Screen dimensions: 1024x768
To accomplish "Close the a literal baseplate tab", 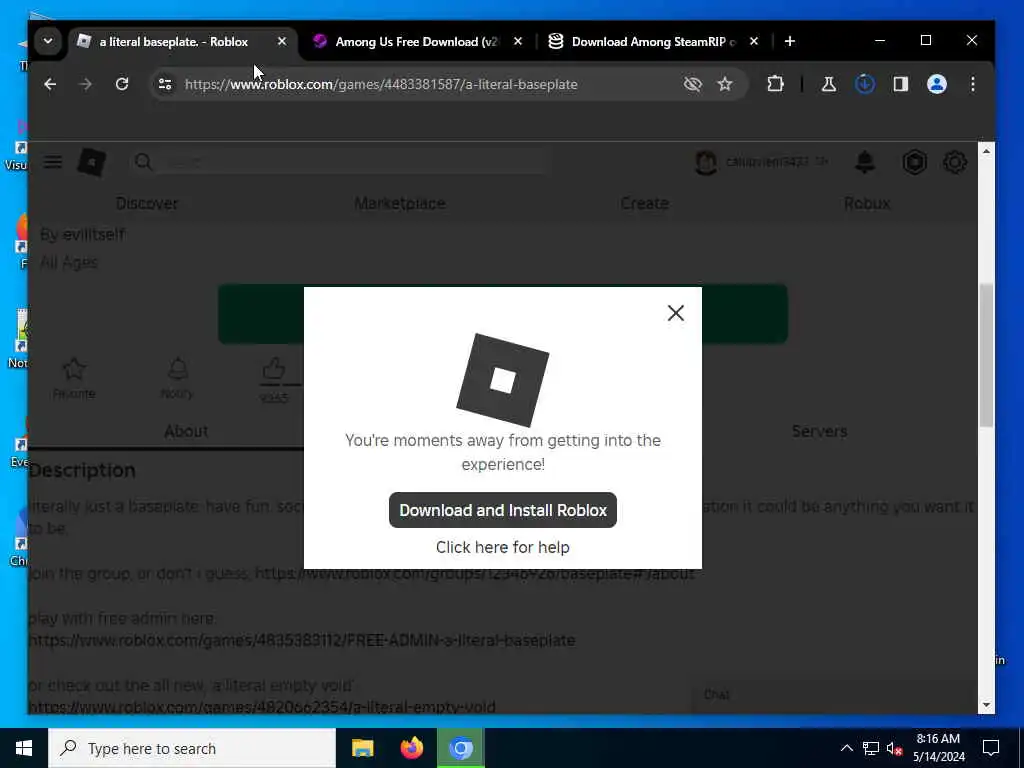I will coord(281,41).
